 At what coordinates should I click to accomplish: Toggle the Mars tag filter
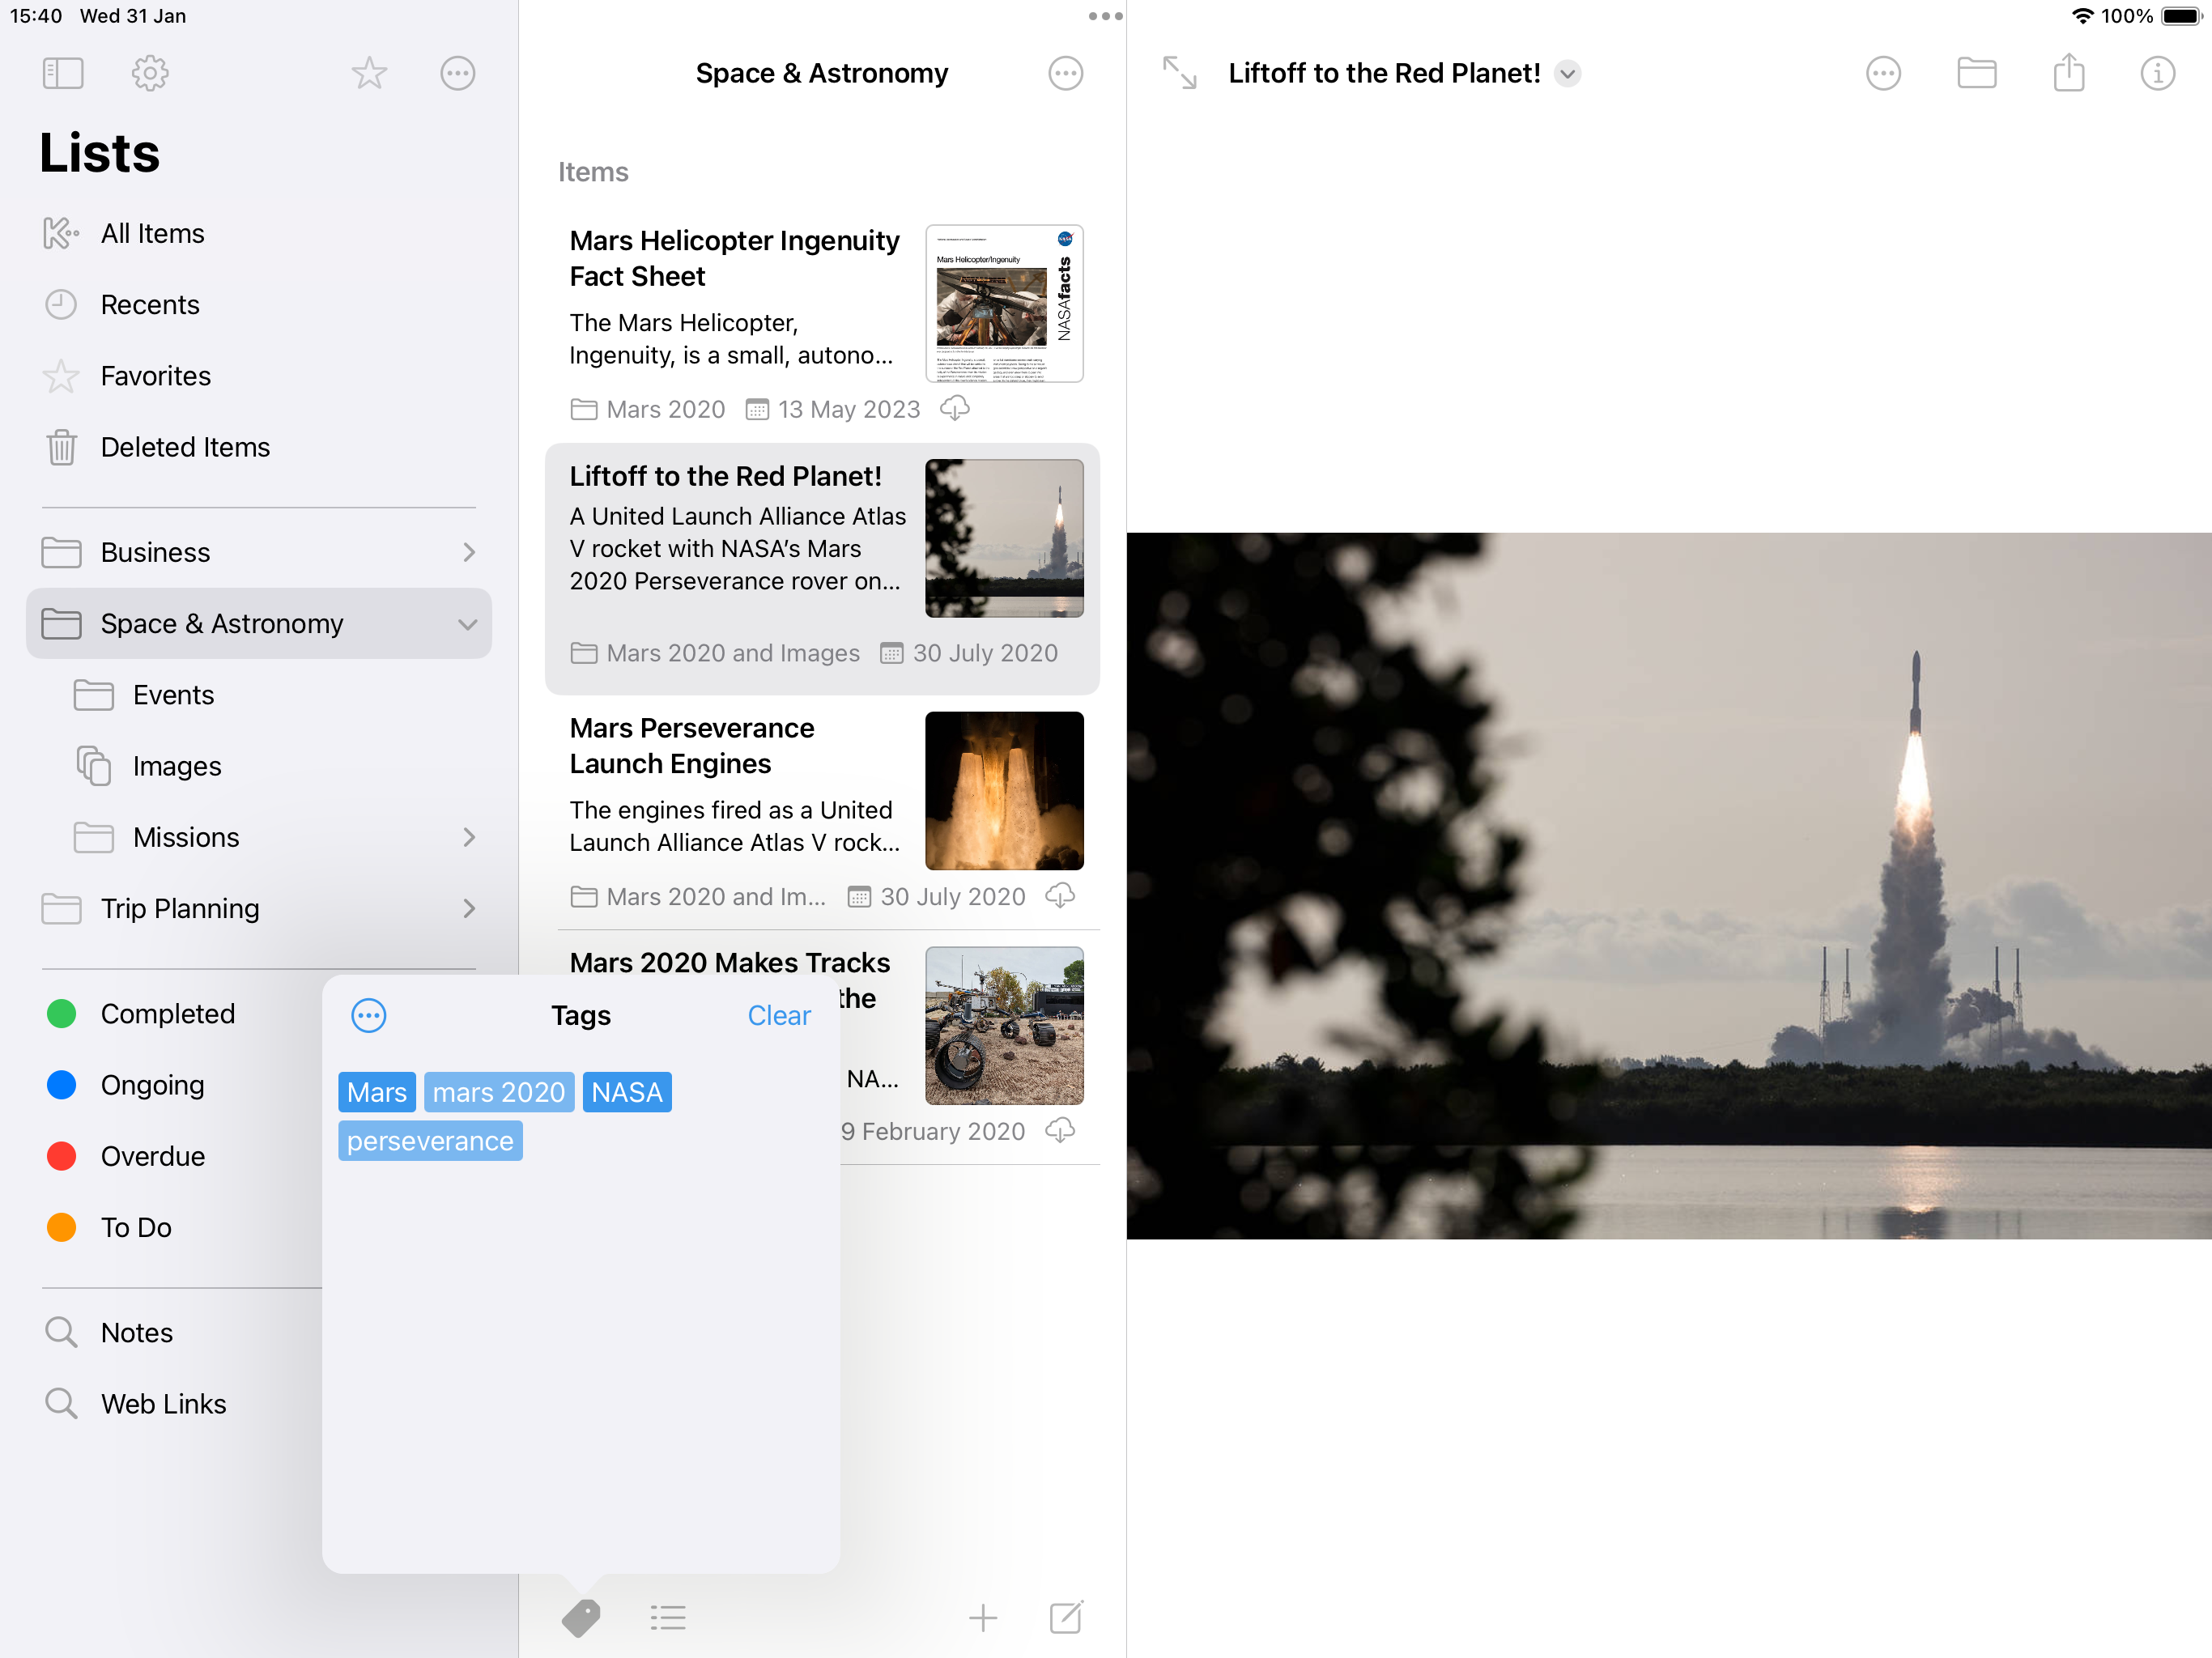[377, 1092]
